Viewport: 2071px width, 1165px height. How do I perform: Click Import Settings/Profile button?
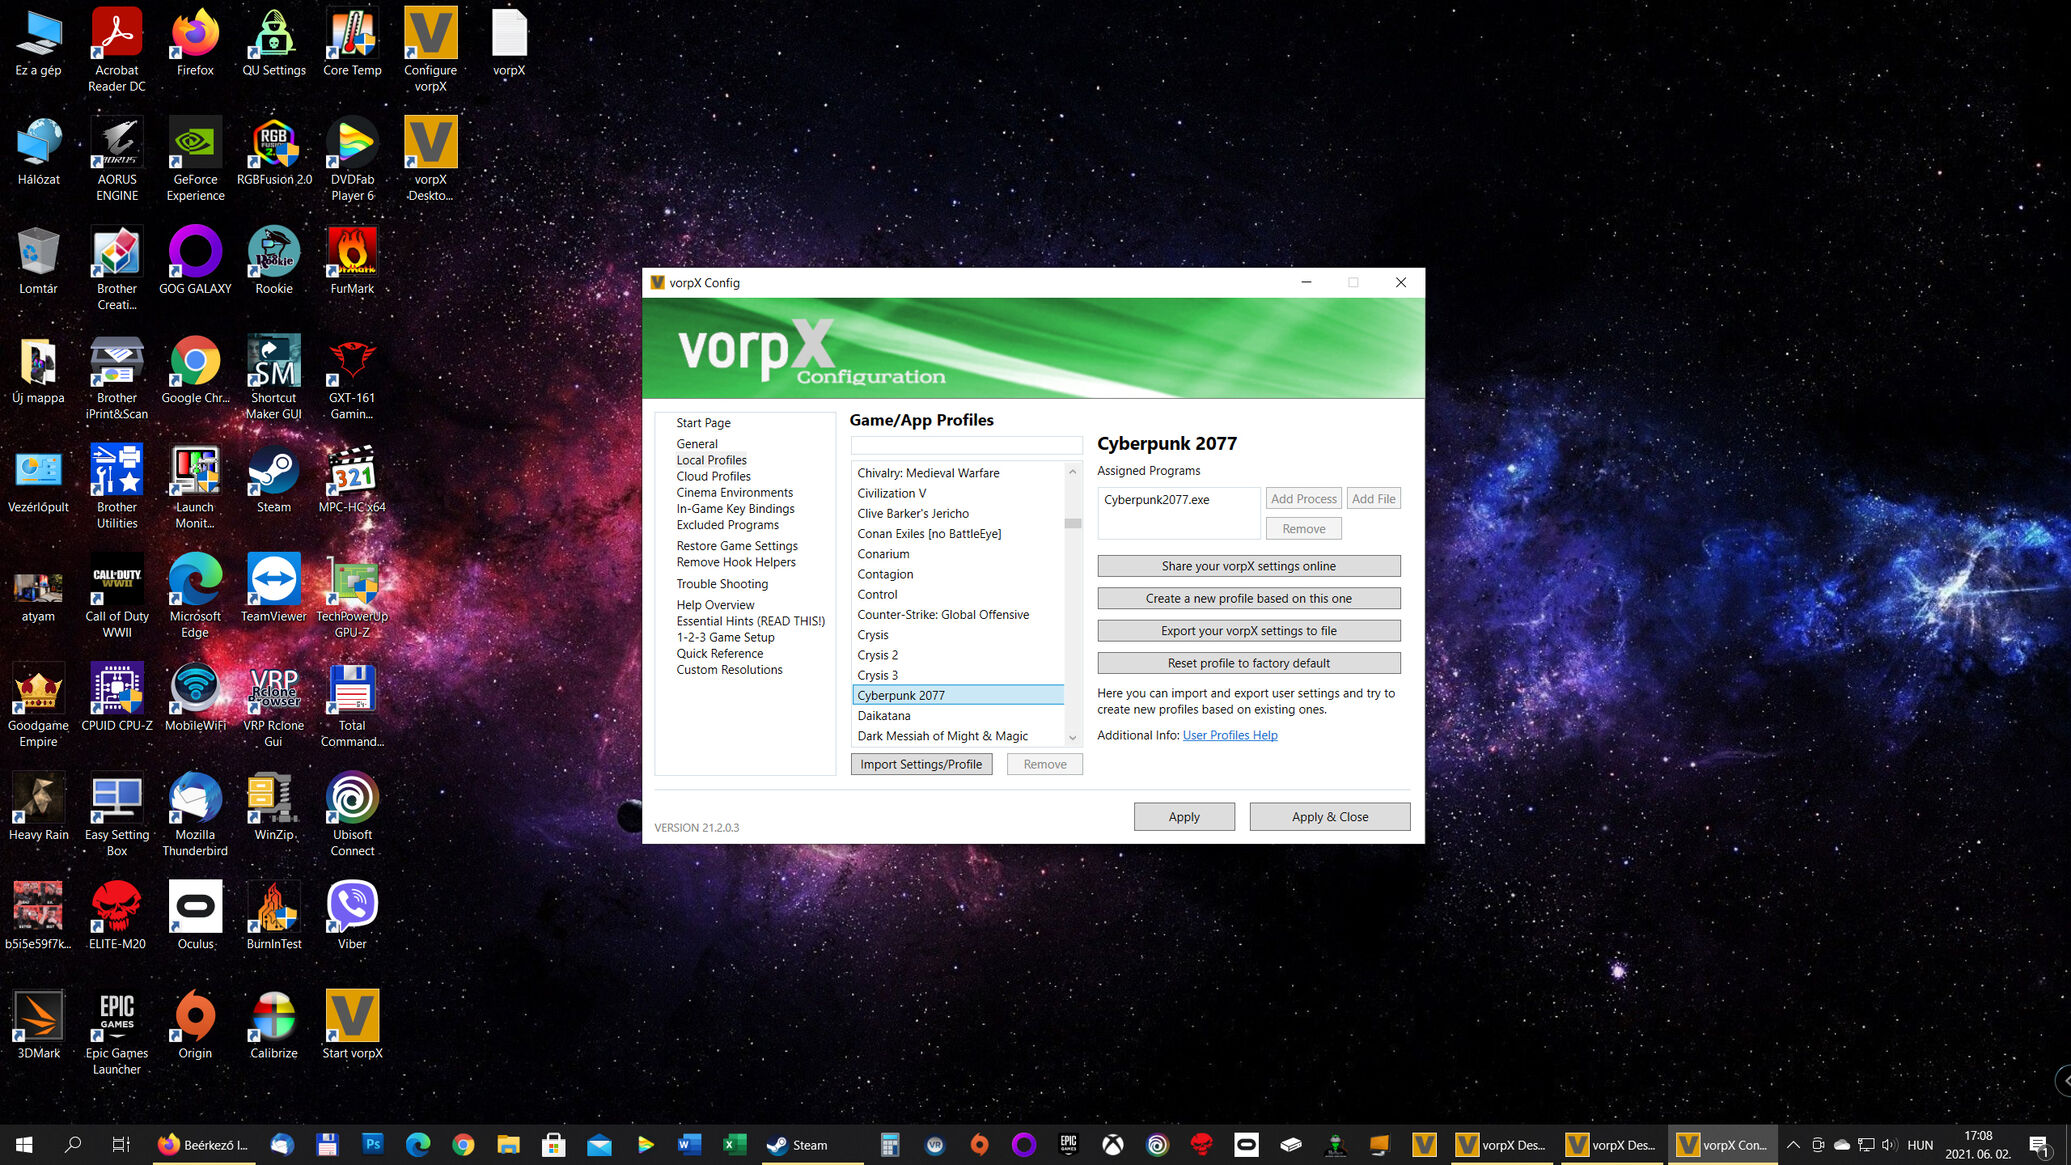point(921,764)
